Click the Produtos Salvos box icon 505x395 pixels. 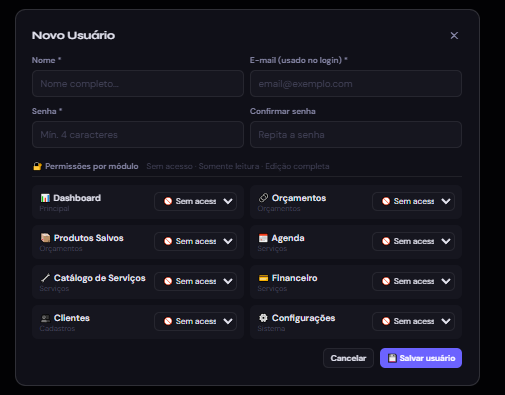45,238
